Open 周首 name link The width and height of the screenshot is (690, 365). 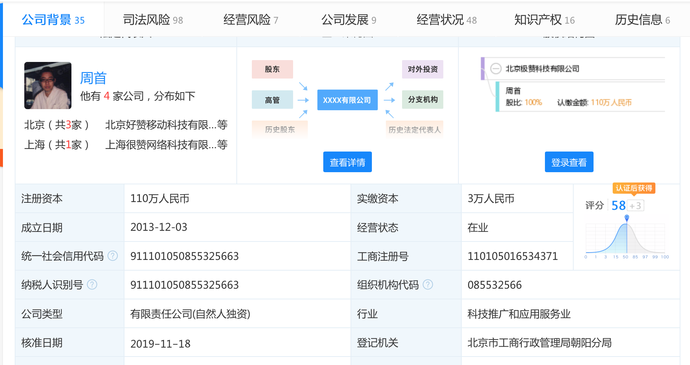[93, 78]
